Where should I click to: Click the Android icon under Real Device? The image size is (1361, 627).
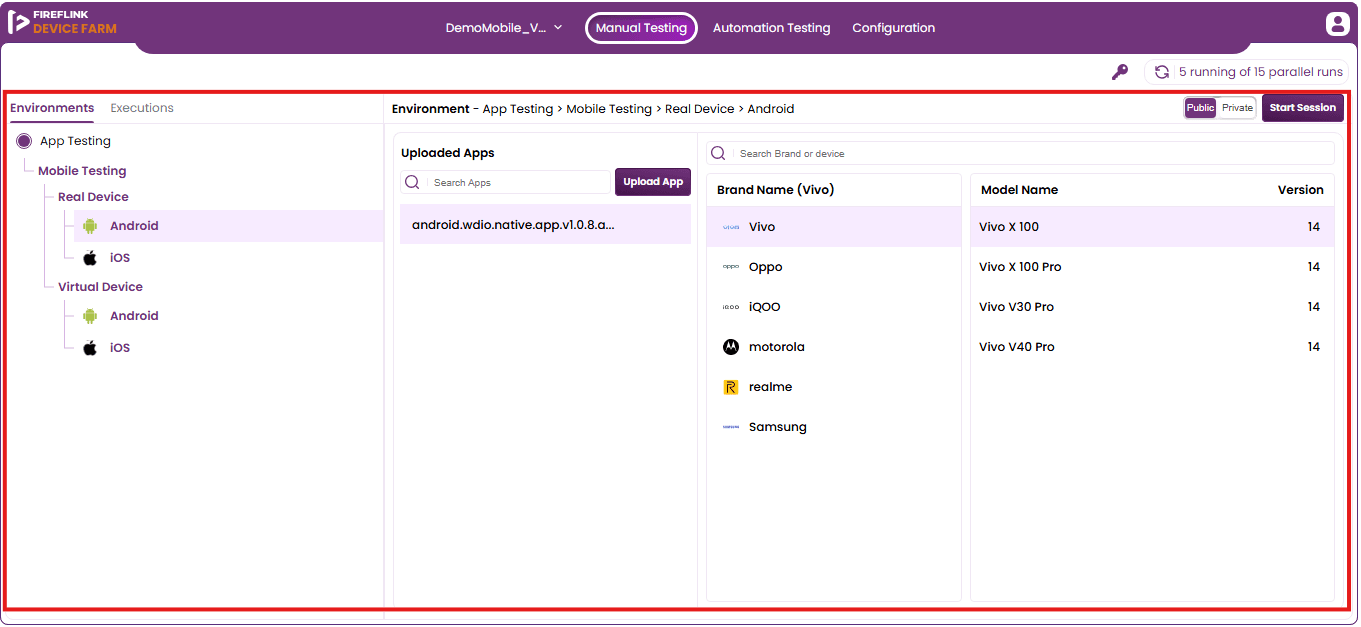point(90,226)
